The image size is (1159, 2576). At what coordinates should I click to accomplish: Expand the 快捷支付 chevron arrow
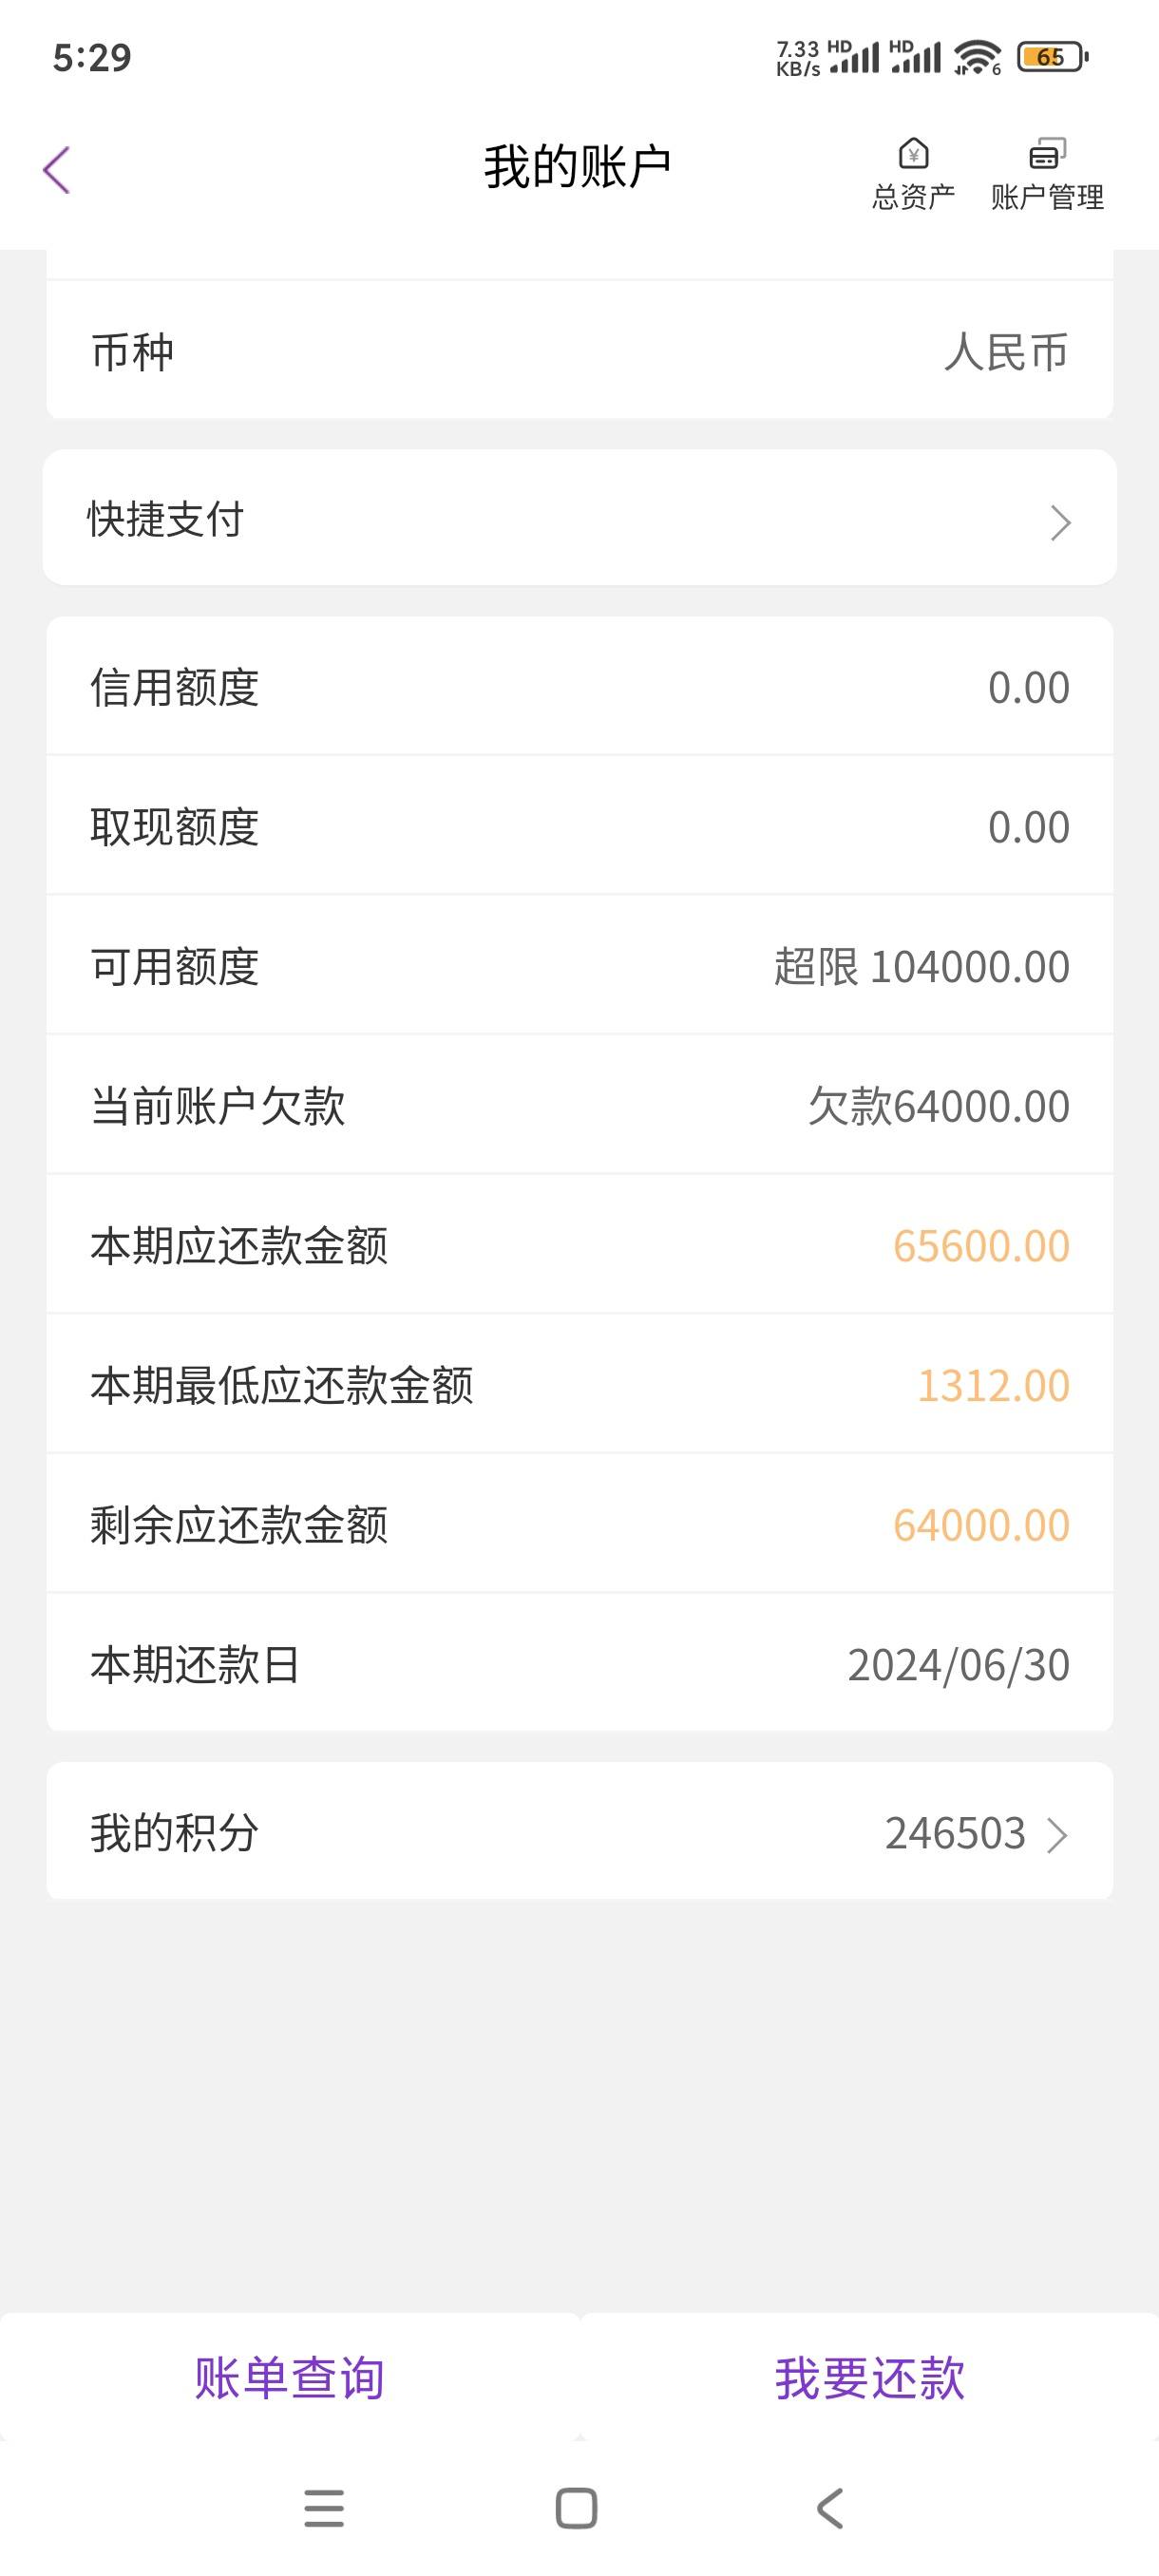pos(1060,522)
